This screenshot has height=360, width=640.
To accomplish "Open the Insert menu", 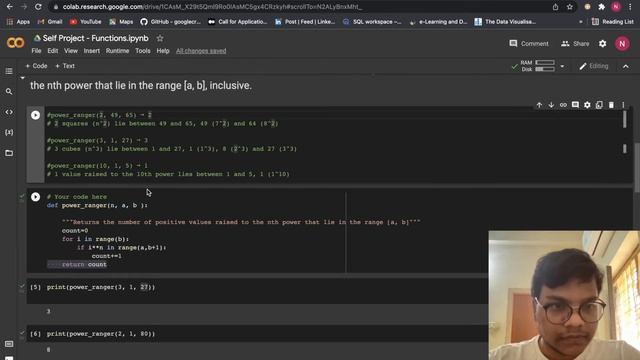I will click(91, 51).
